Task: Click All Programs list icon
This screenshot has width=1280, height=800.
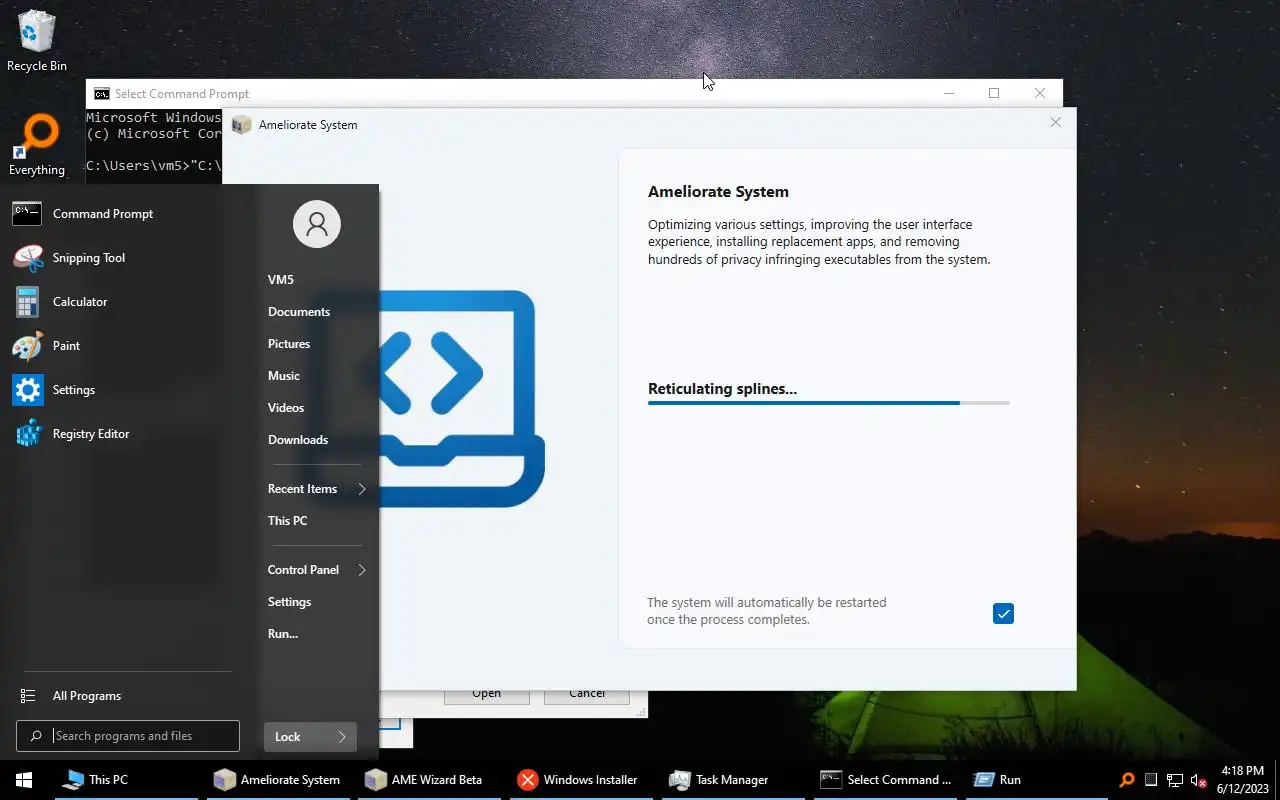Action: tap(30, 696)
